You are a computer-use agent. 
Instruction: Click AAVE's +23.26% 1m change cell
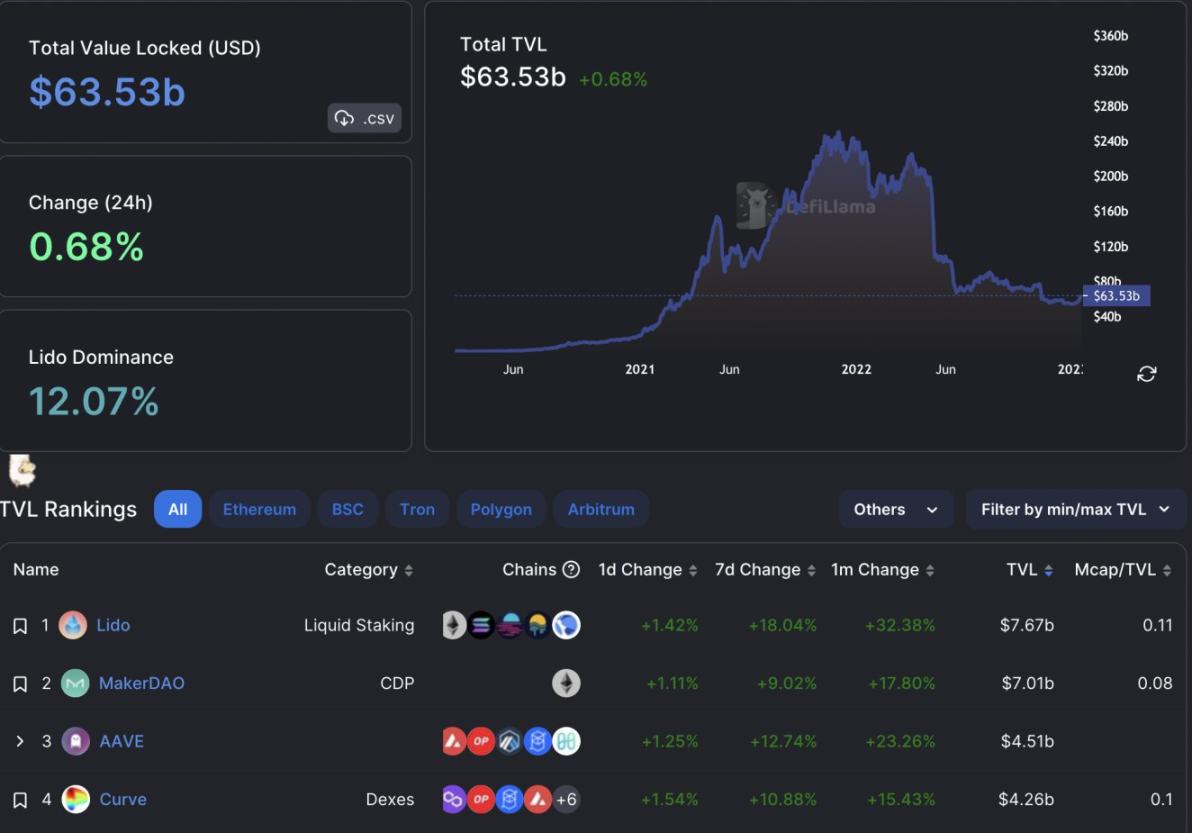point(900,741)
